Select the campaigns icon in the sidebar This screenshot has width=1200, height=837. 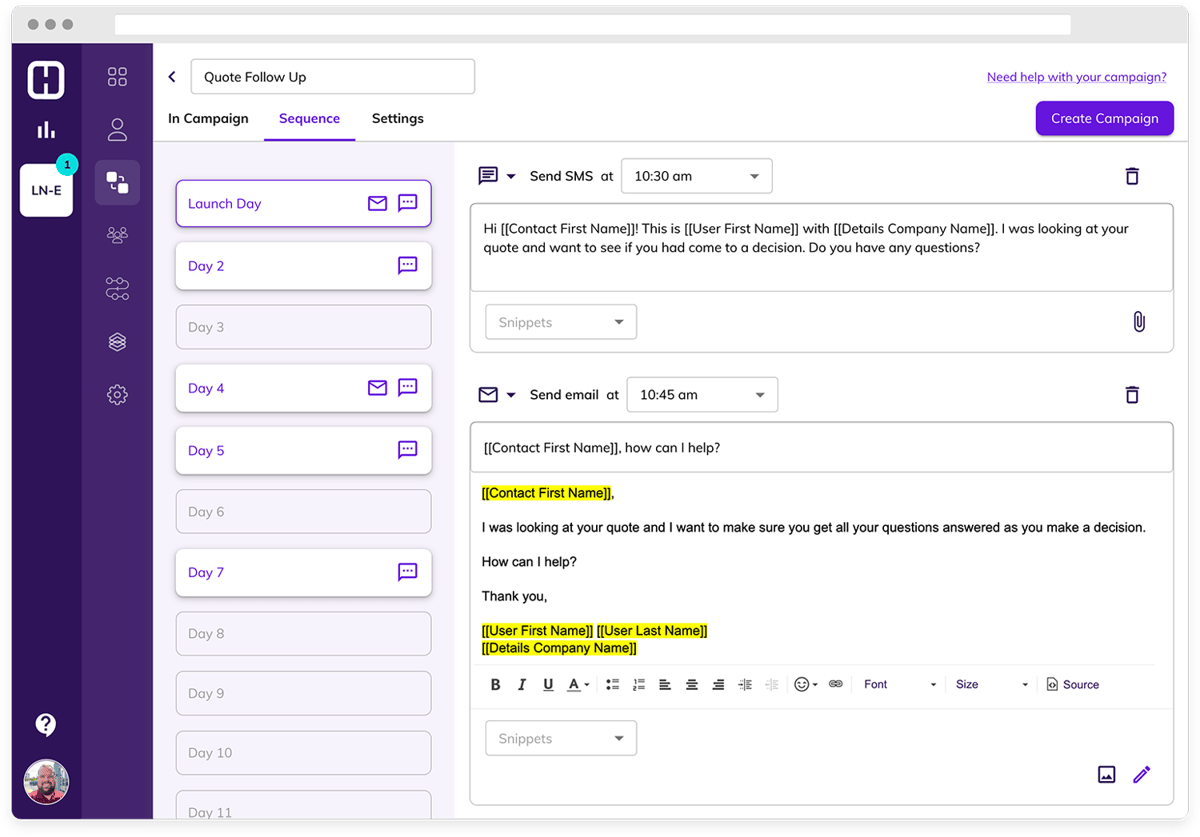(x=117, y=182)
